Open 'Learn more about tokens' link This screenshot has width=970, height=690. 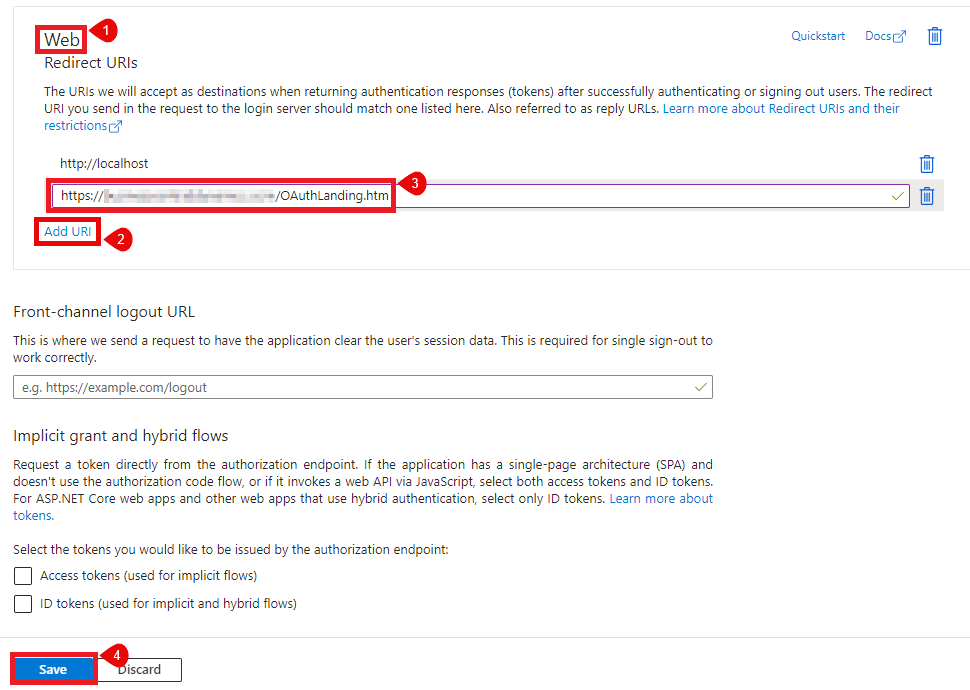661,499
